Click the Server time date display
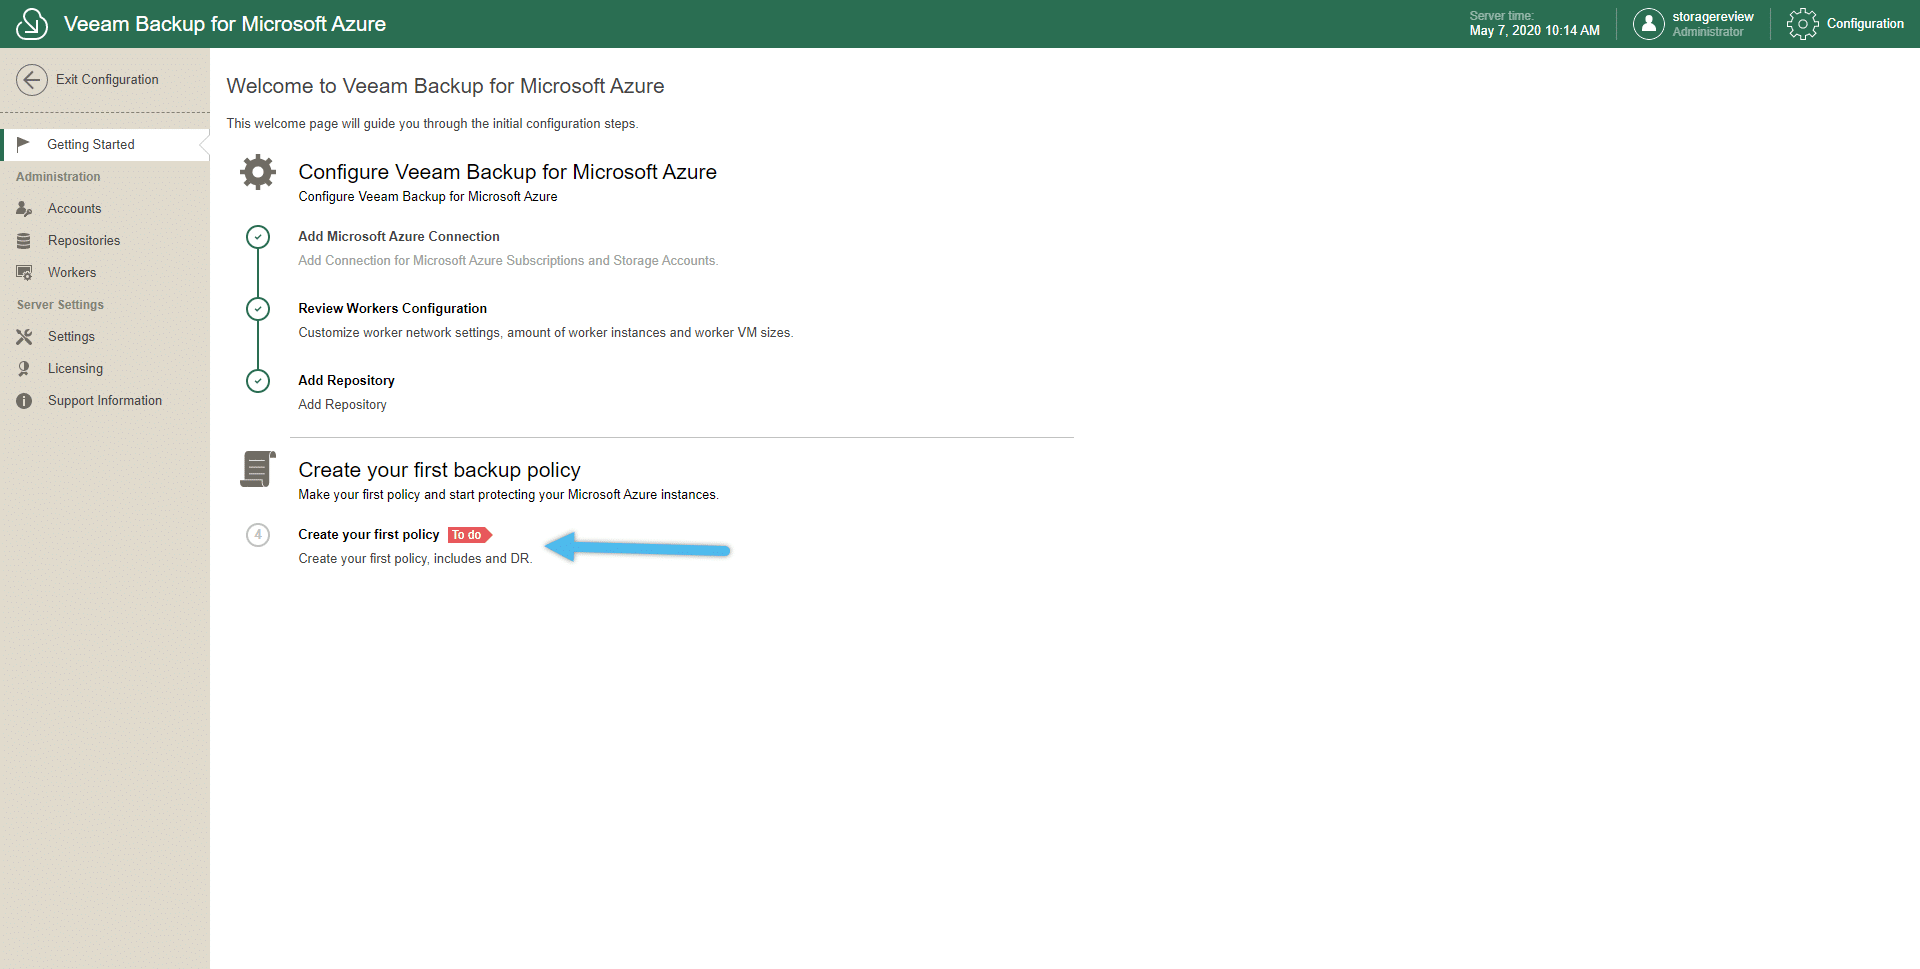 click(1534, 30)
